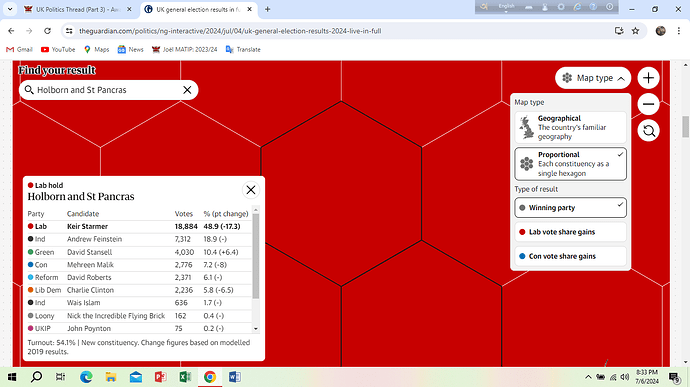Open Chrome tab search dropdown arrow
Screen dimensions: 690x387
10,9
